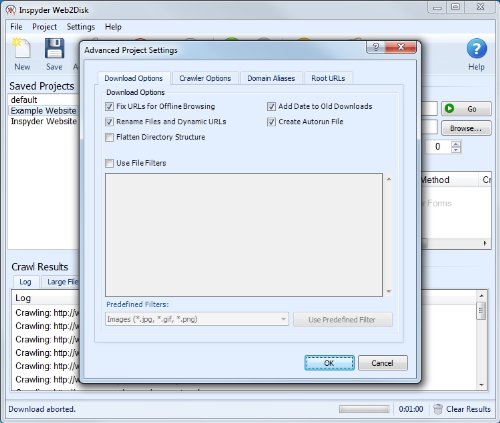Switch to Domain Aliases tab

271,78
